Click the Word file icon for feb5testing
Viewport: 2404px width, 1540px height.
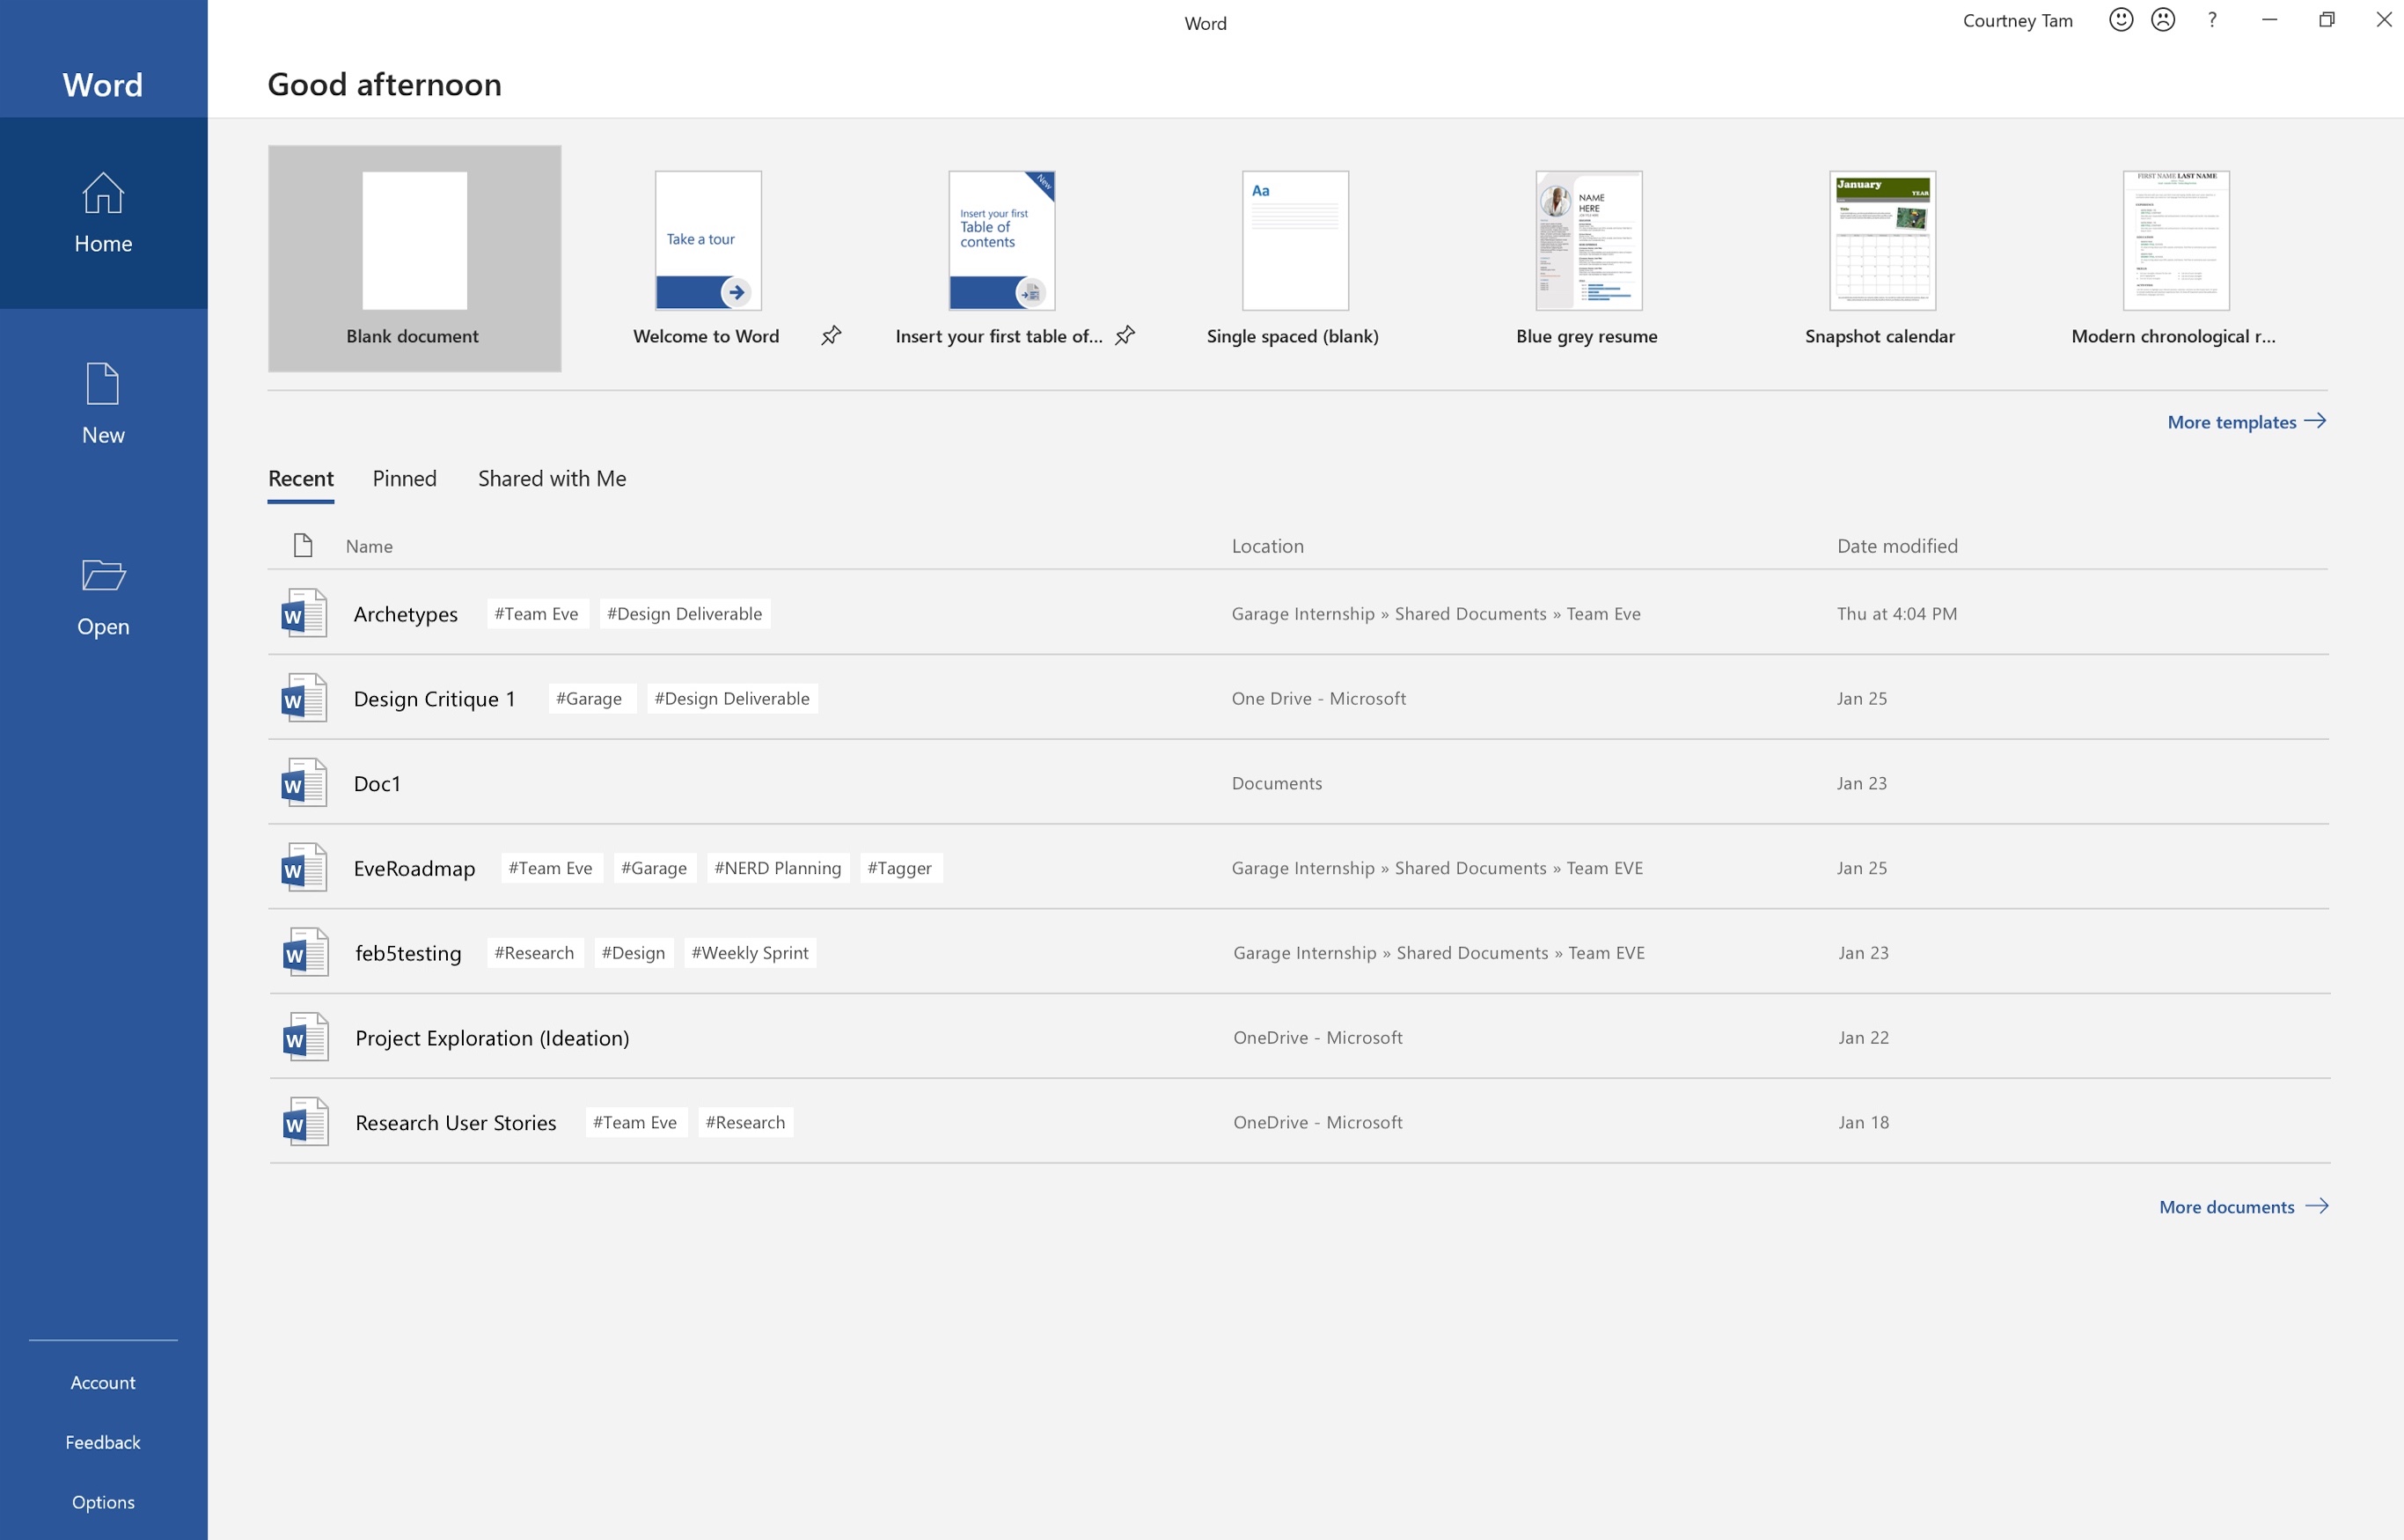pos(305,953)
